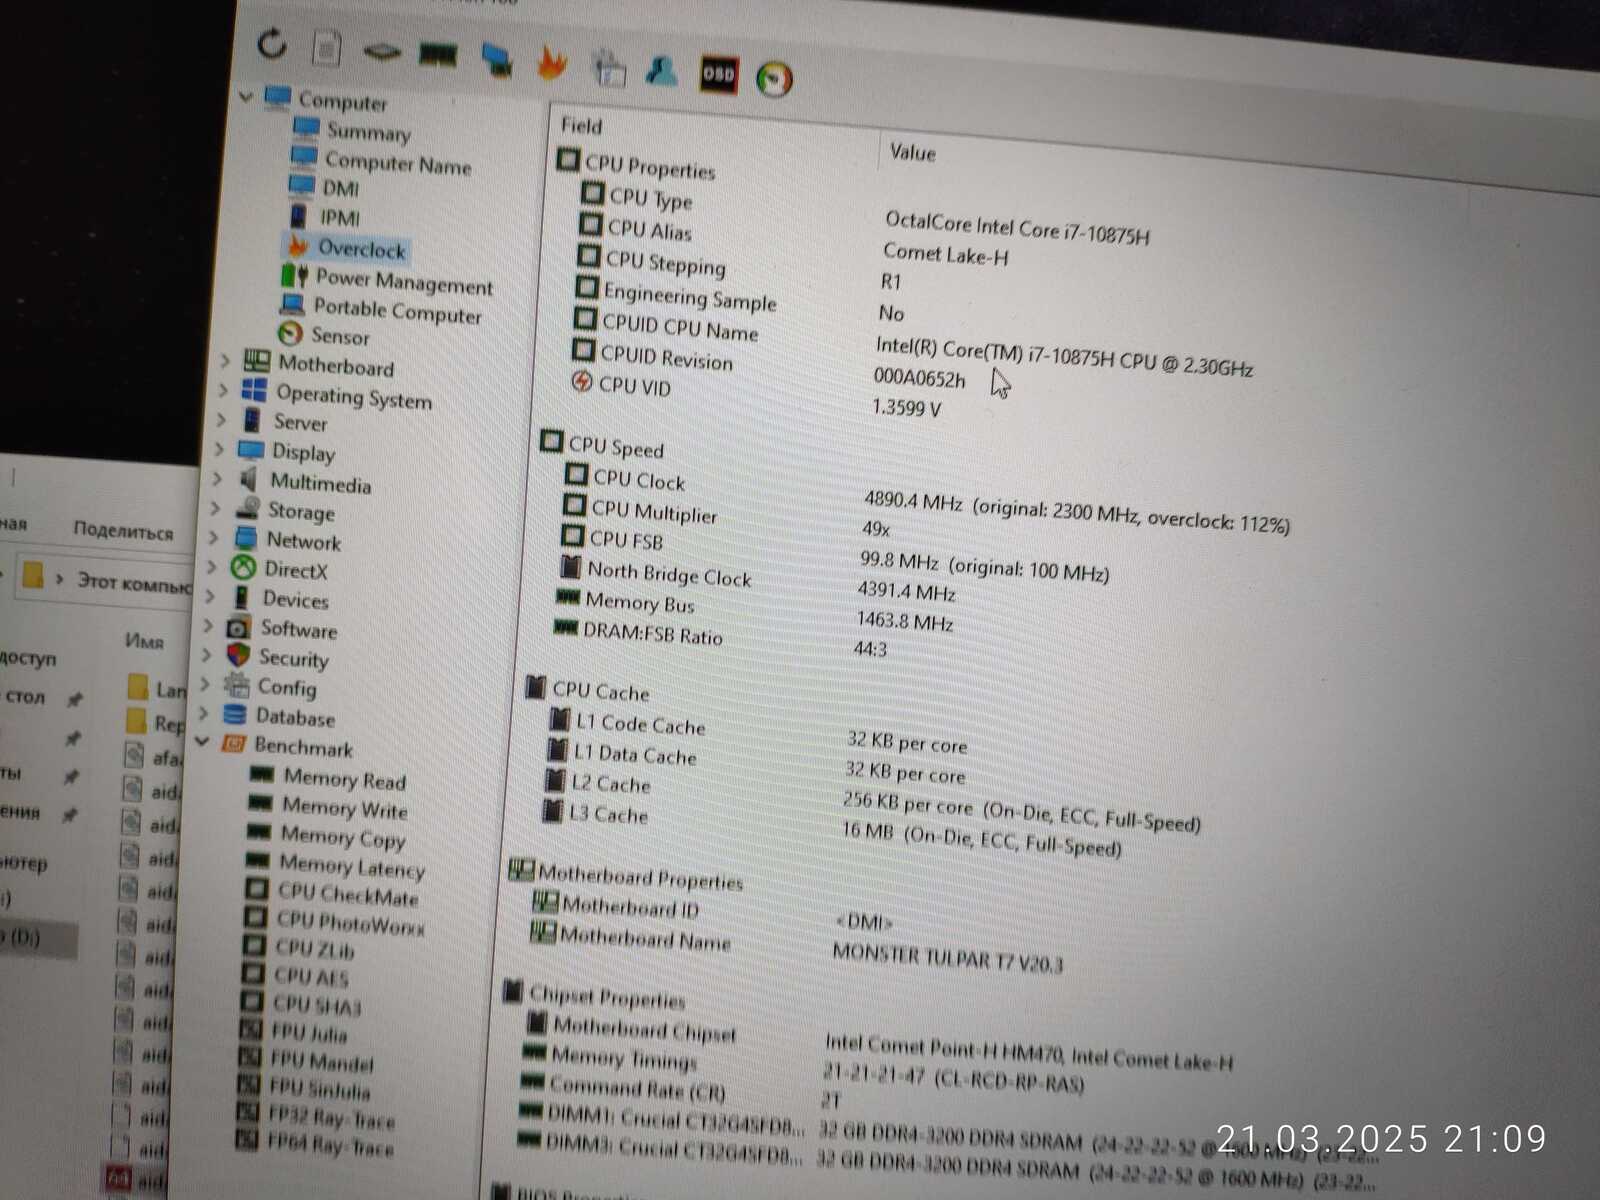Click the green memory module toolbar icon
This screenshot has height=1200, width=1600.
pyautogui.click(x=438, y=54)
